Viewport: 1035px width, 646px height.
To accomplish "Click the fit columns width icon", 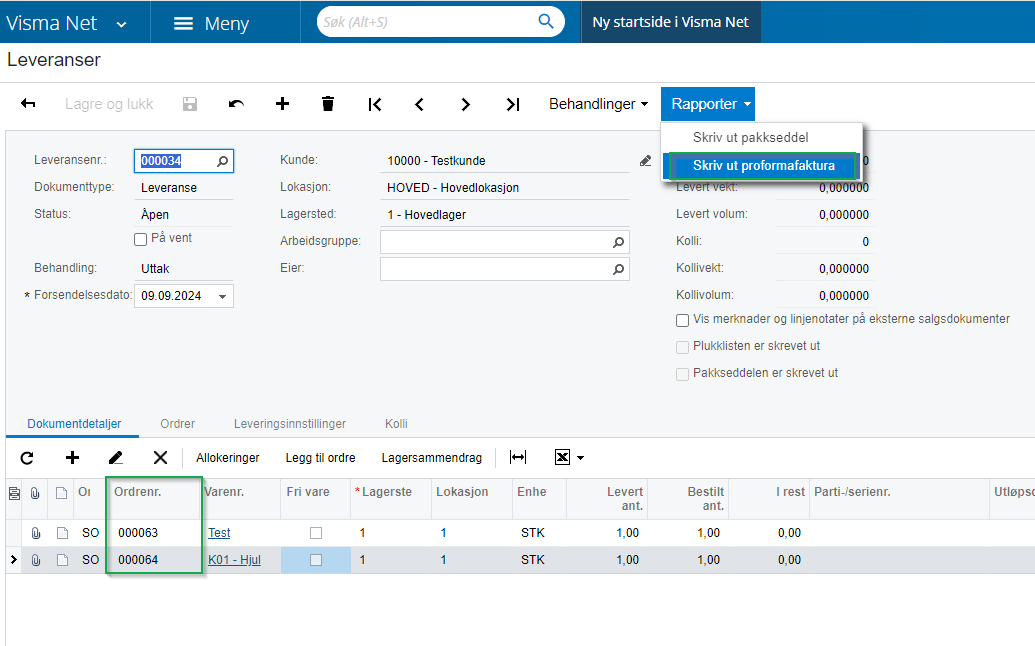I will point(518,458).
